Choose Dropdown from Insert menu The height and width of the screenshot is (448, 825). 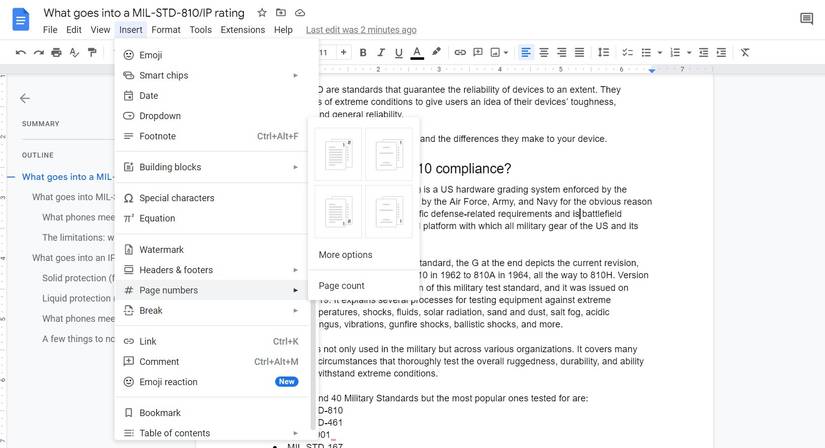coord(211,116)
